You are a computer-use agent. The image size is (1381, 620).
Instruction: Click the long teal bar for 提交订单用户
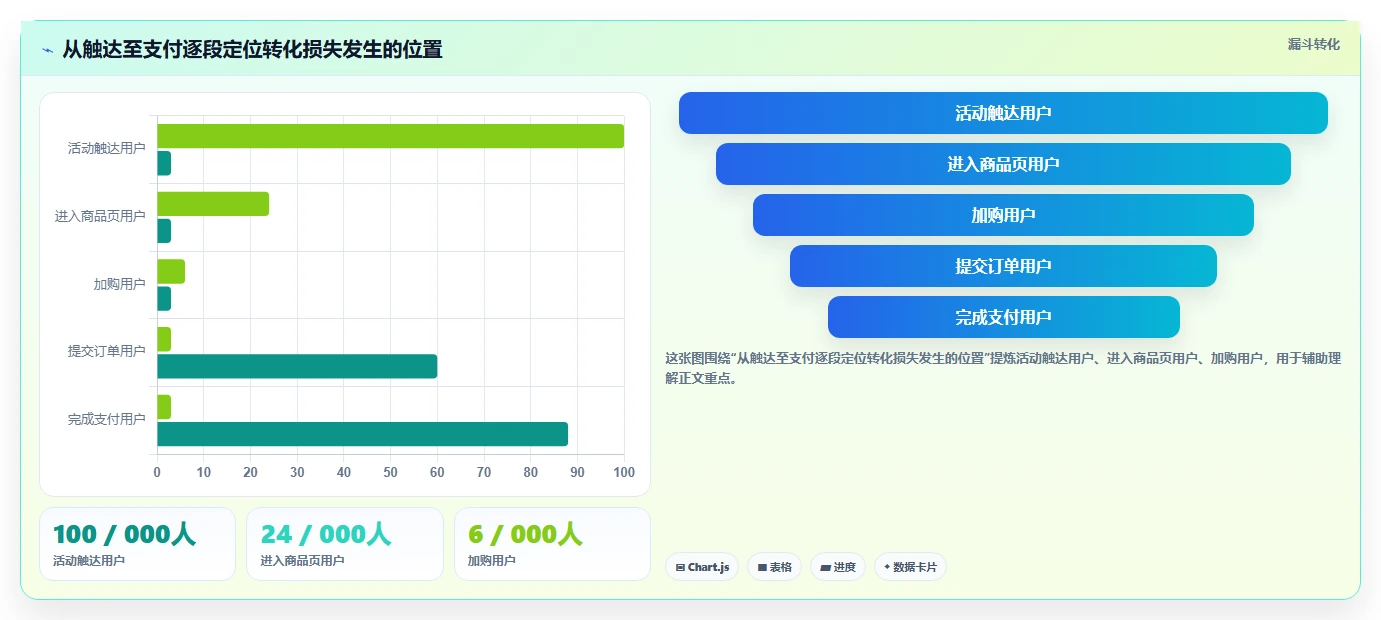tap(297, 366)
